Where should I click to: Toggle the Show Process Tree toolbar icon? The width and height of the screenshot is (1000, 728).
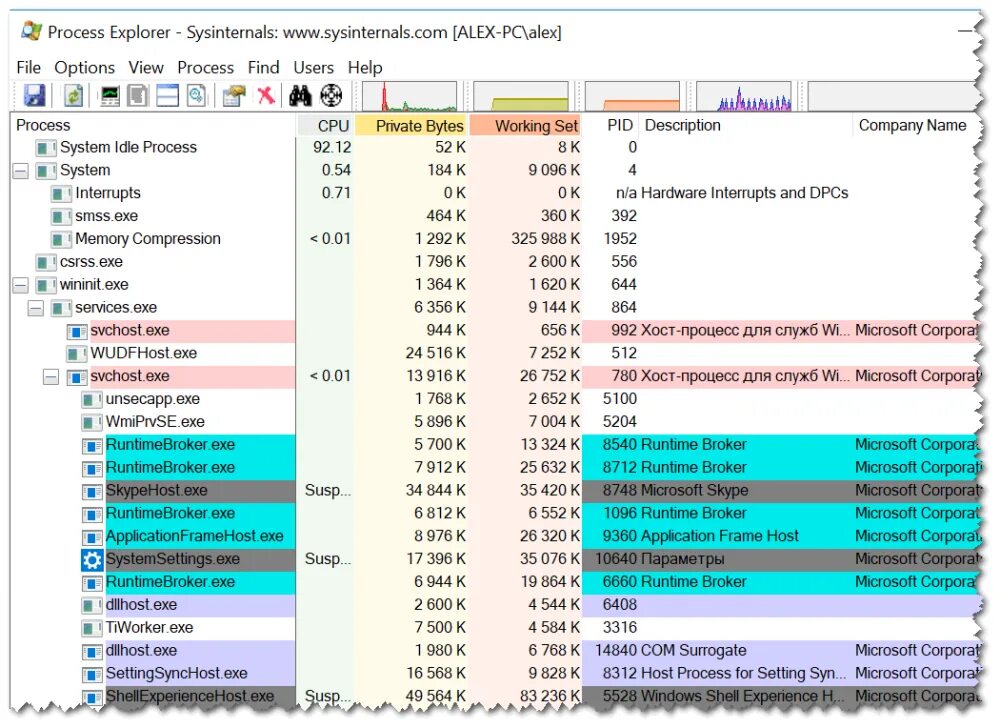pos(138,96)
